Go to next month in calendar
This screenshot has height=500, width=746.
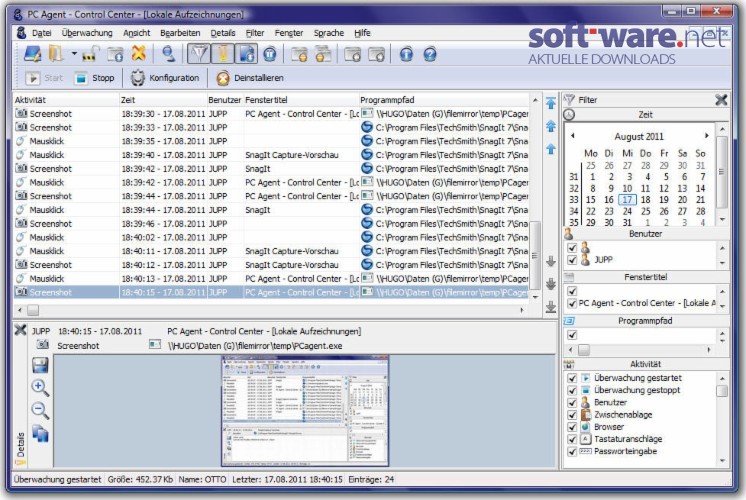pyautogui.click(x=707, y=136)
